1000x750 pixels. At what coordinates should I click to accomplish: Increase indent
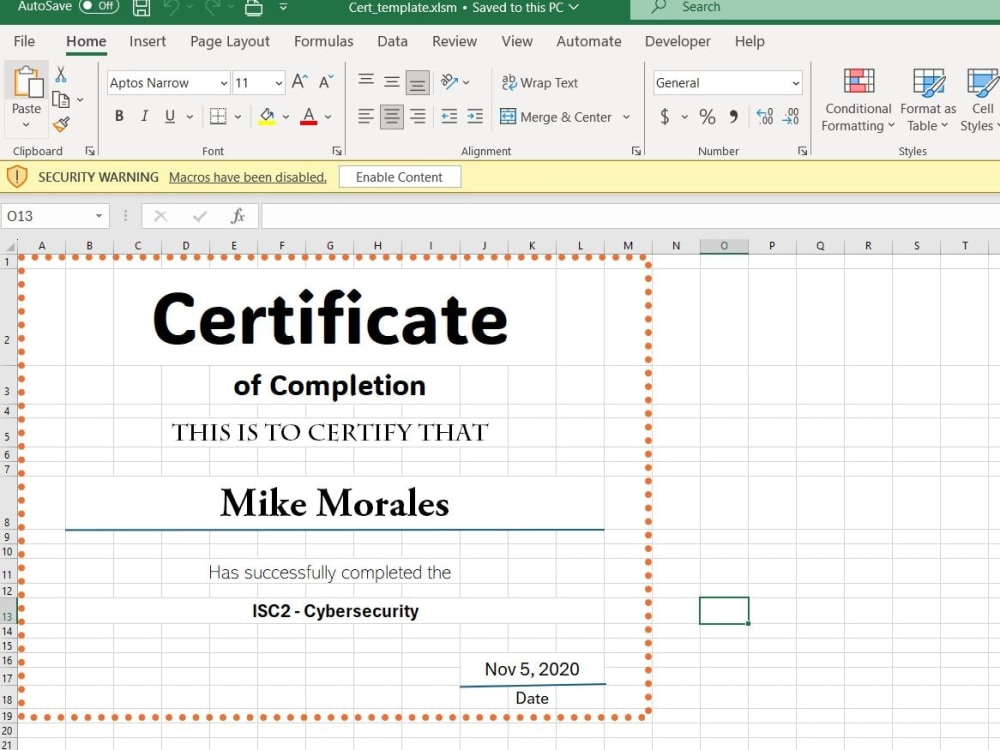(x=475, y=117)
